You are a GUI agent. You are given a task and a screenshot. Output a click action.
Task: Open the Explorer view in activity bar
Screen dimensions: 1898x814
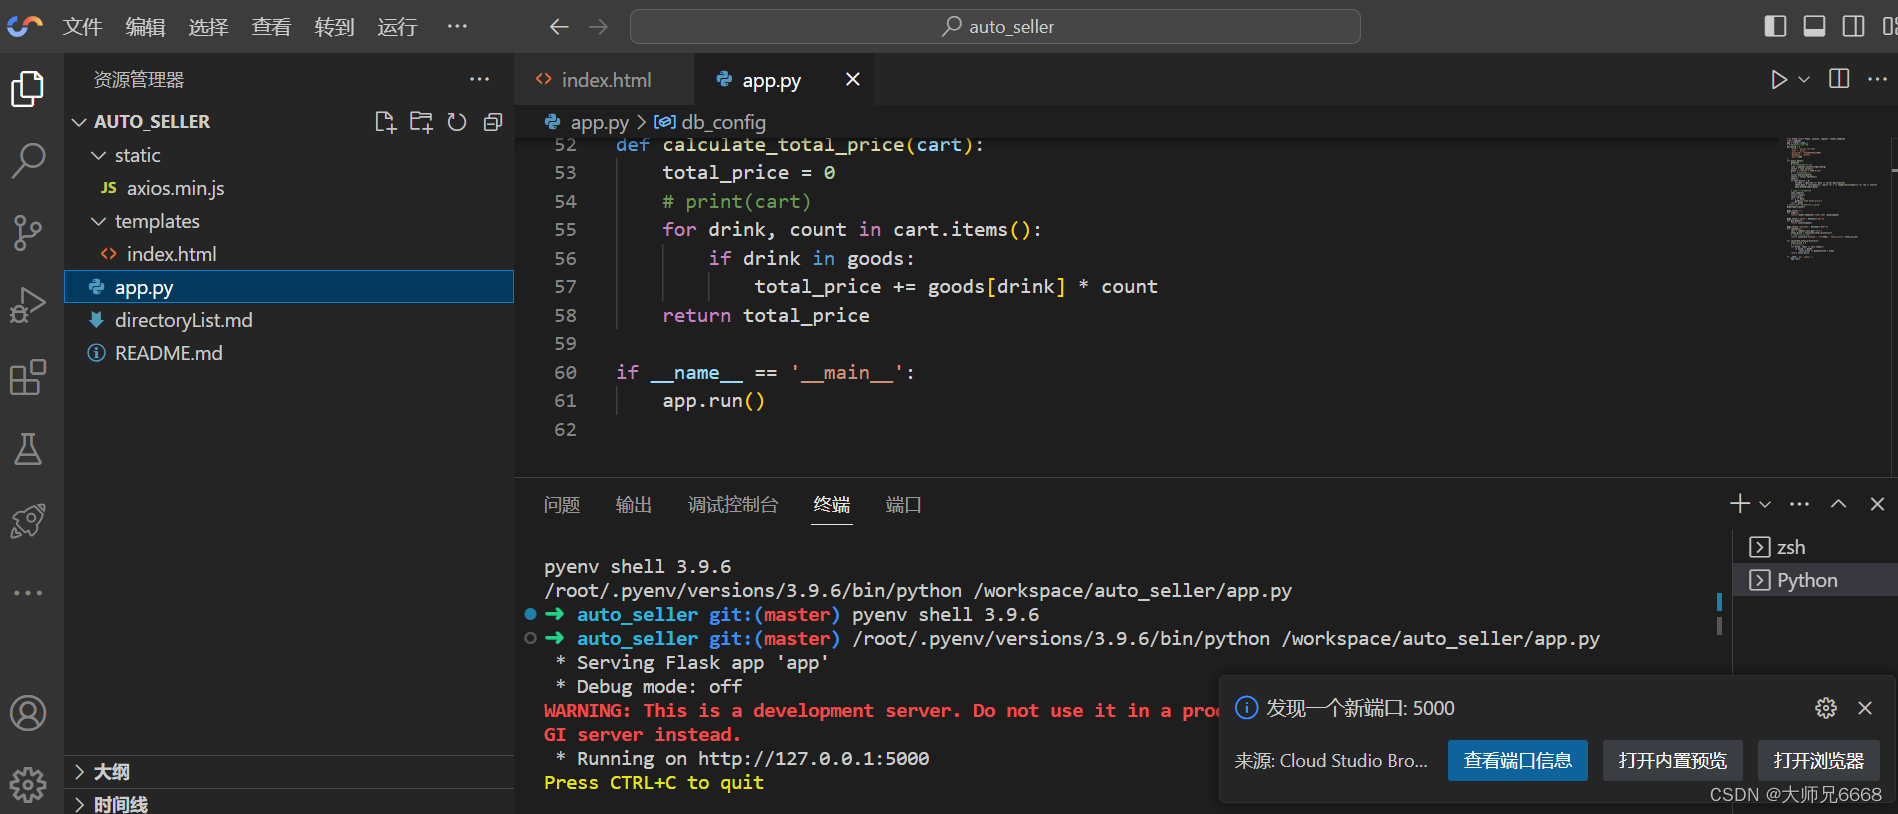28,89
